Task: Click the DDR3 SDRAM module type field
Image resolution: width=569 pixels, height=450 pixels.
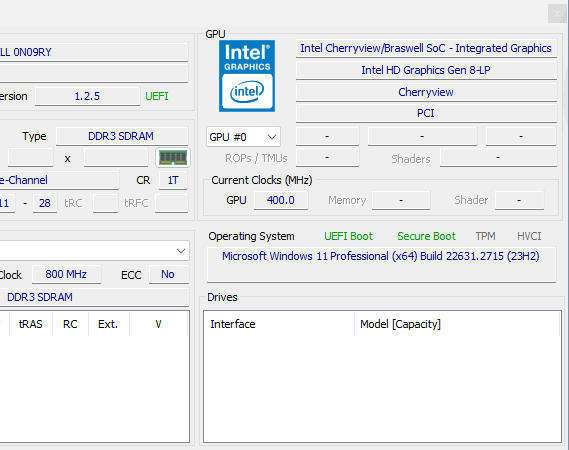Action: pos(94,297)
